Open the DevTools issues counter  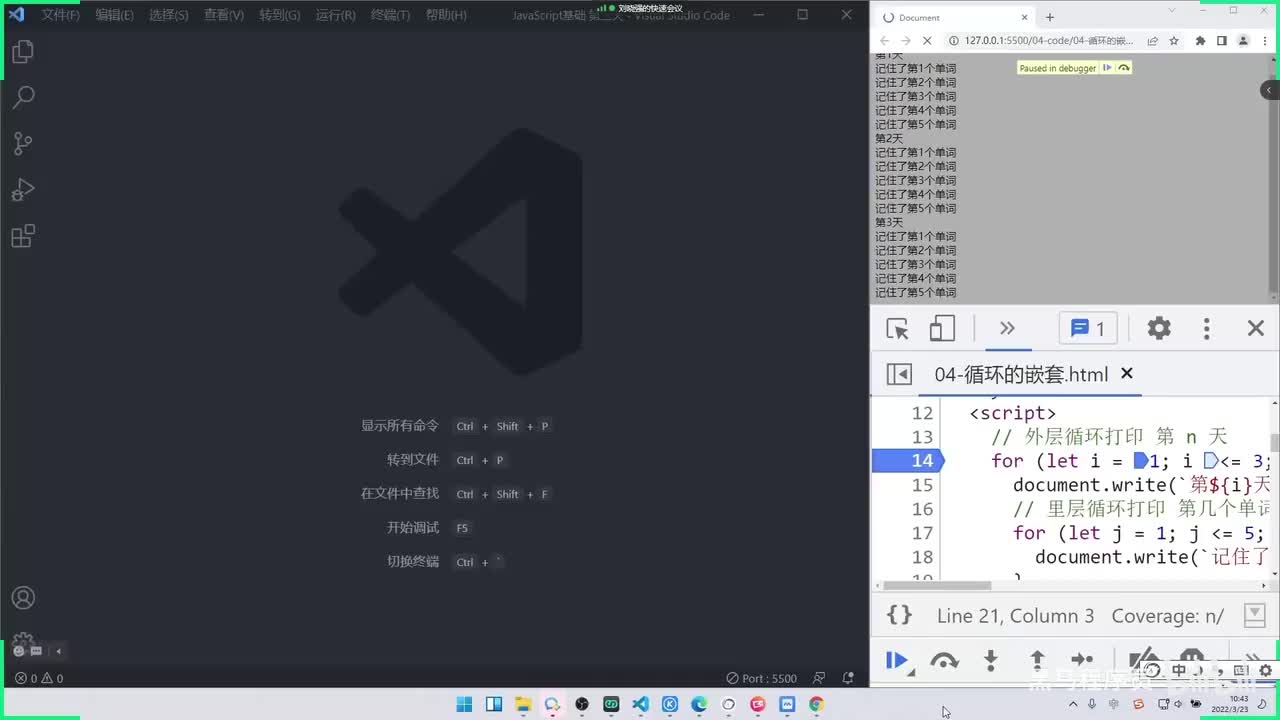(1088, 329)
